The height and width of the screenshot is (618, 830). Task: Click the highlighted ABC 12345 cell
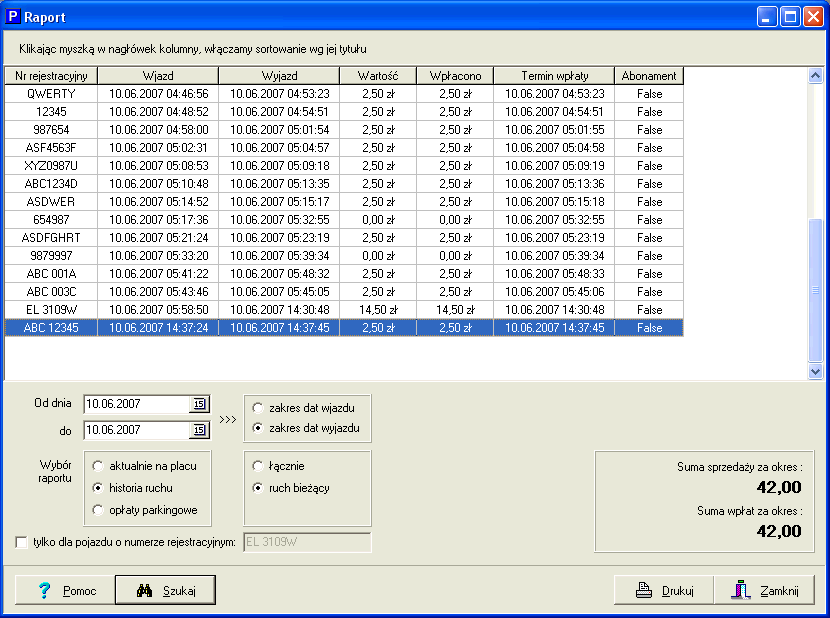(51, 328)
